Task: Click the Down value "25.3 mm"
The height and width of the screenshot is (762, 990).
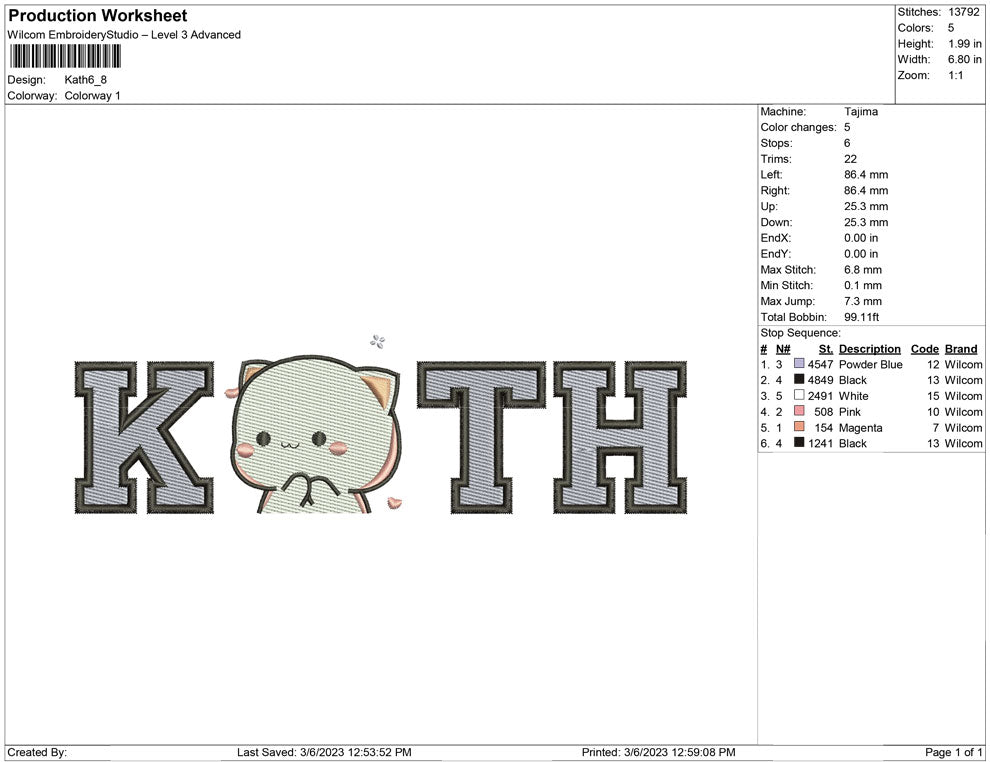Action: (866, 222)
